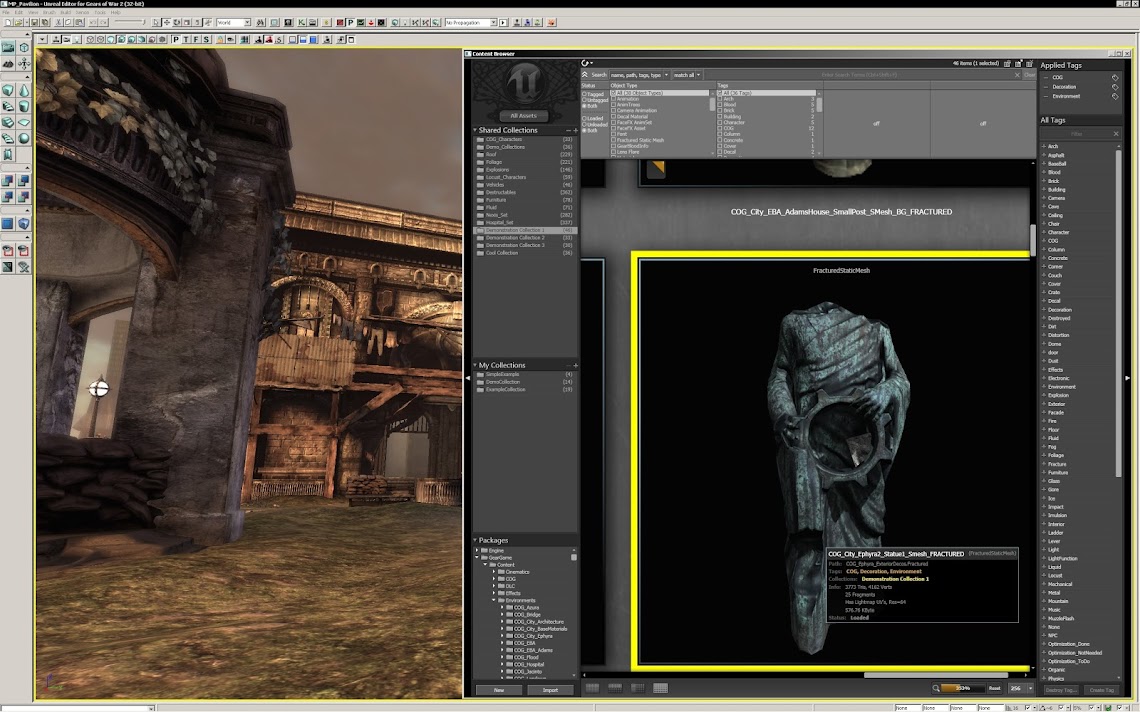Select the headless statue fractured mesh thumbnail
Viewport: 1140px width, 712px height.
[834, 460]
